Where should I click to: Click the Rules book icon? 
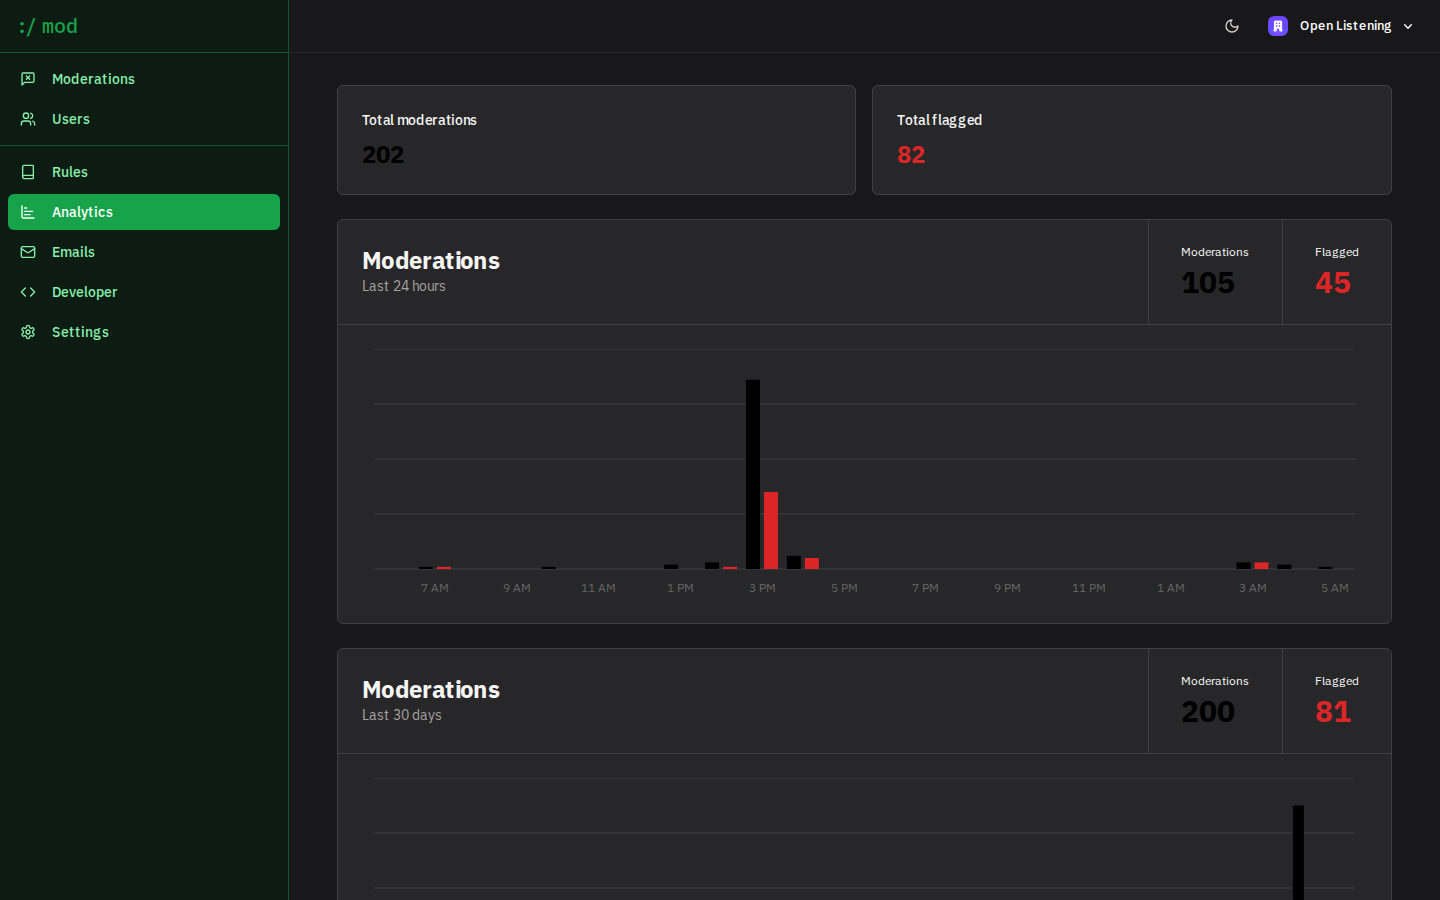point(28,172)
